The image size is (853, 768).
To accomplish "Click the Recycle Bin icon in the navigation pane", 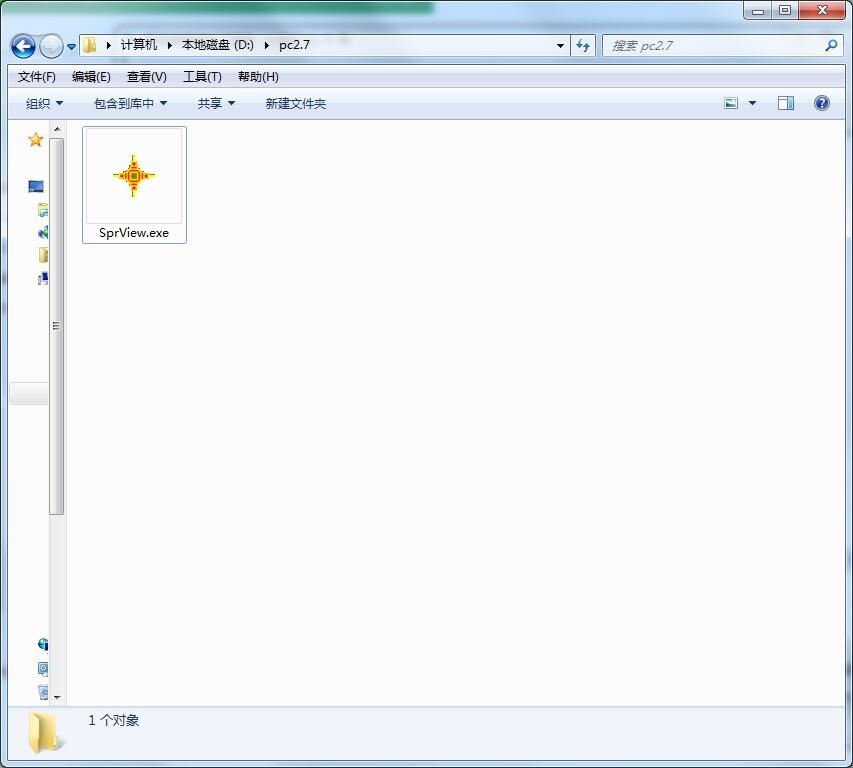I will pos(43,692).
